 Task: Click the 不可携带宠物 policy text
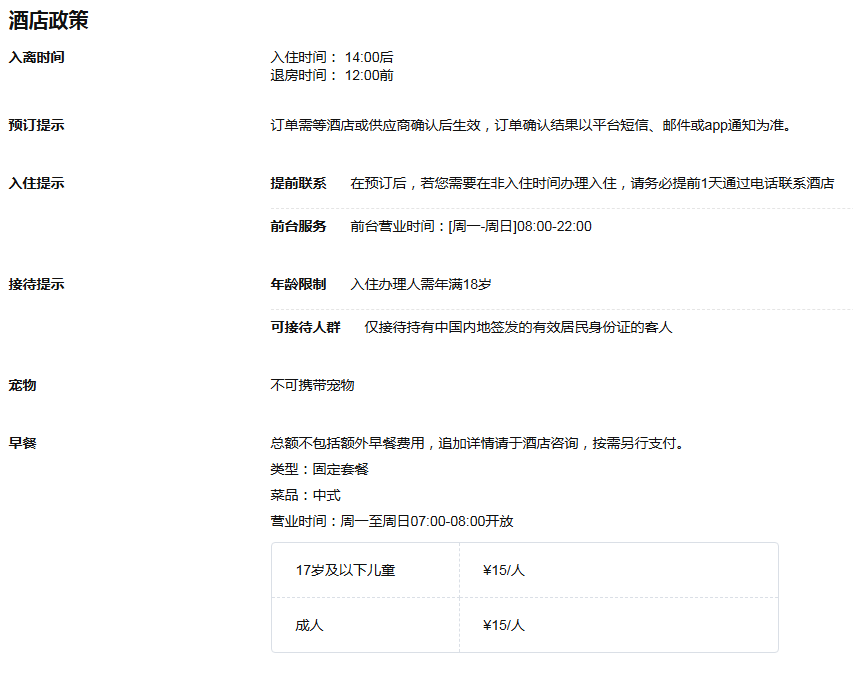click(312, 385)
